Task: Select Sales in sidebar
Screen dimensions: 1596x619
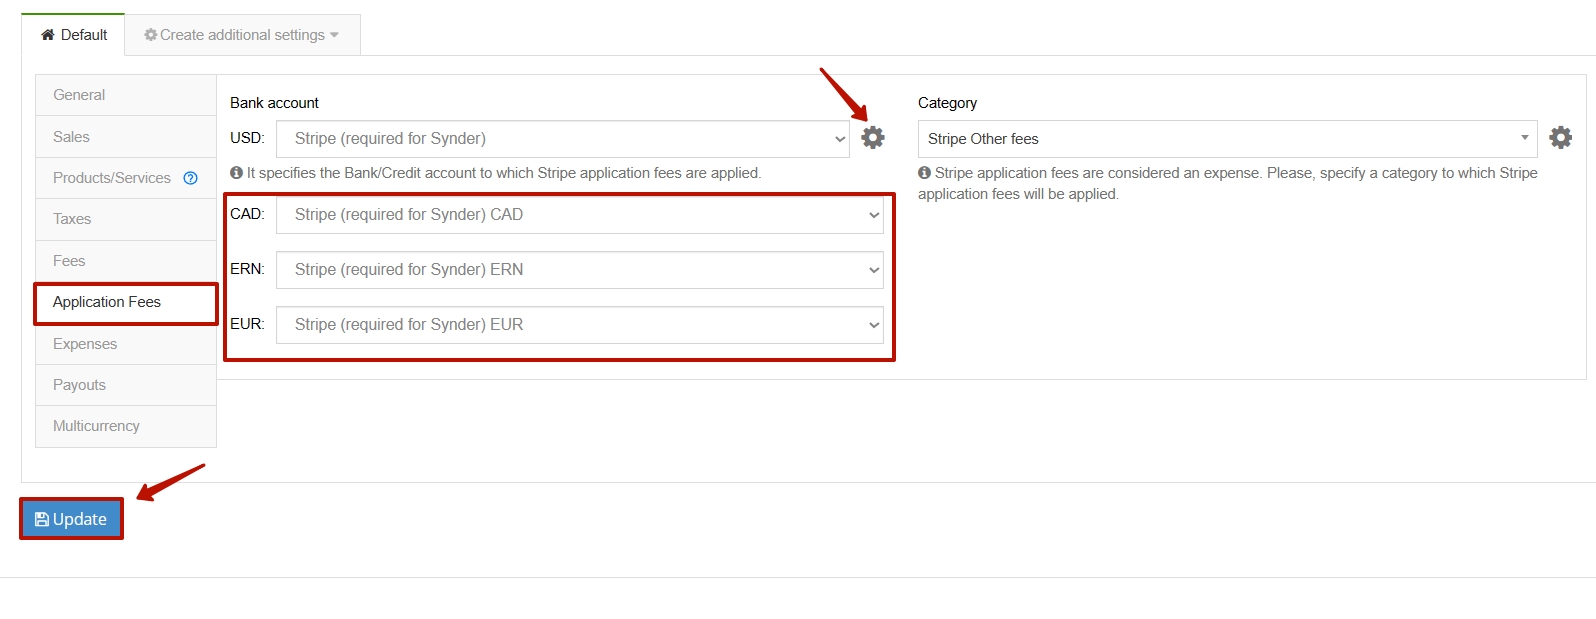Action: coord(126,137)
